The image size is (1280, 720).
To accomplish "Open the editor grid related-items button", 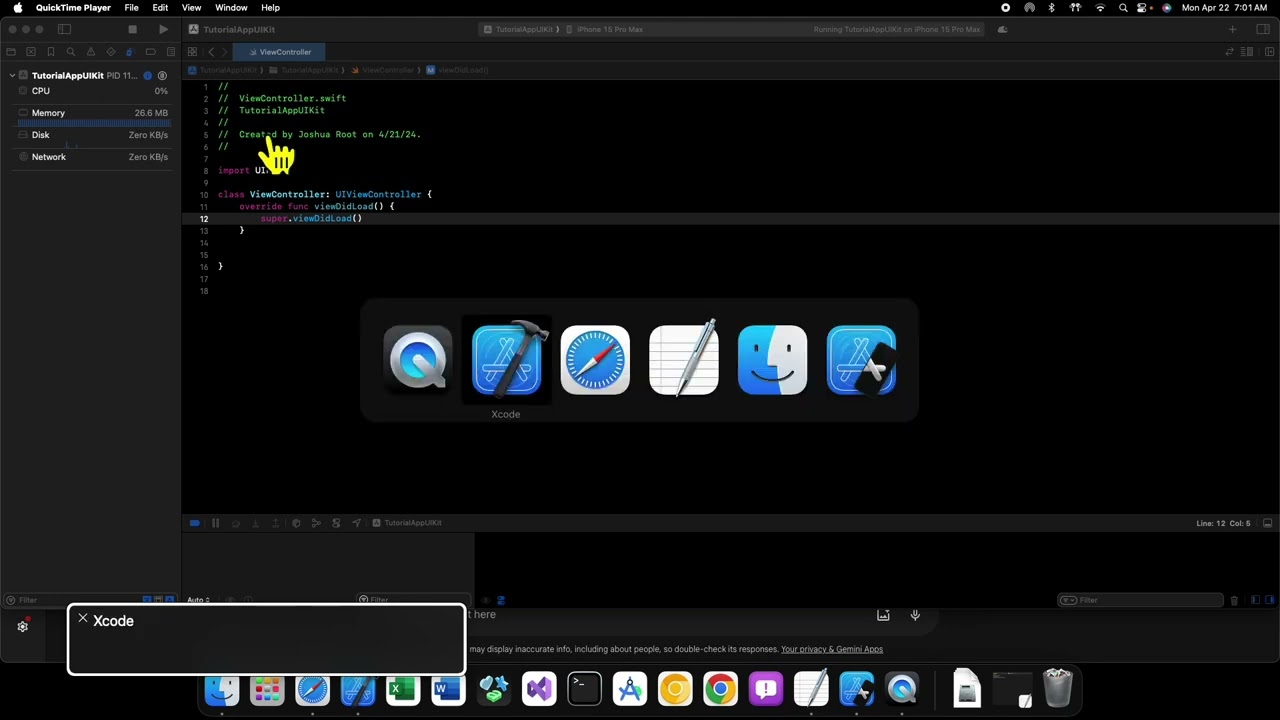I will point(192,52).
